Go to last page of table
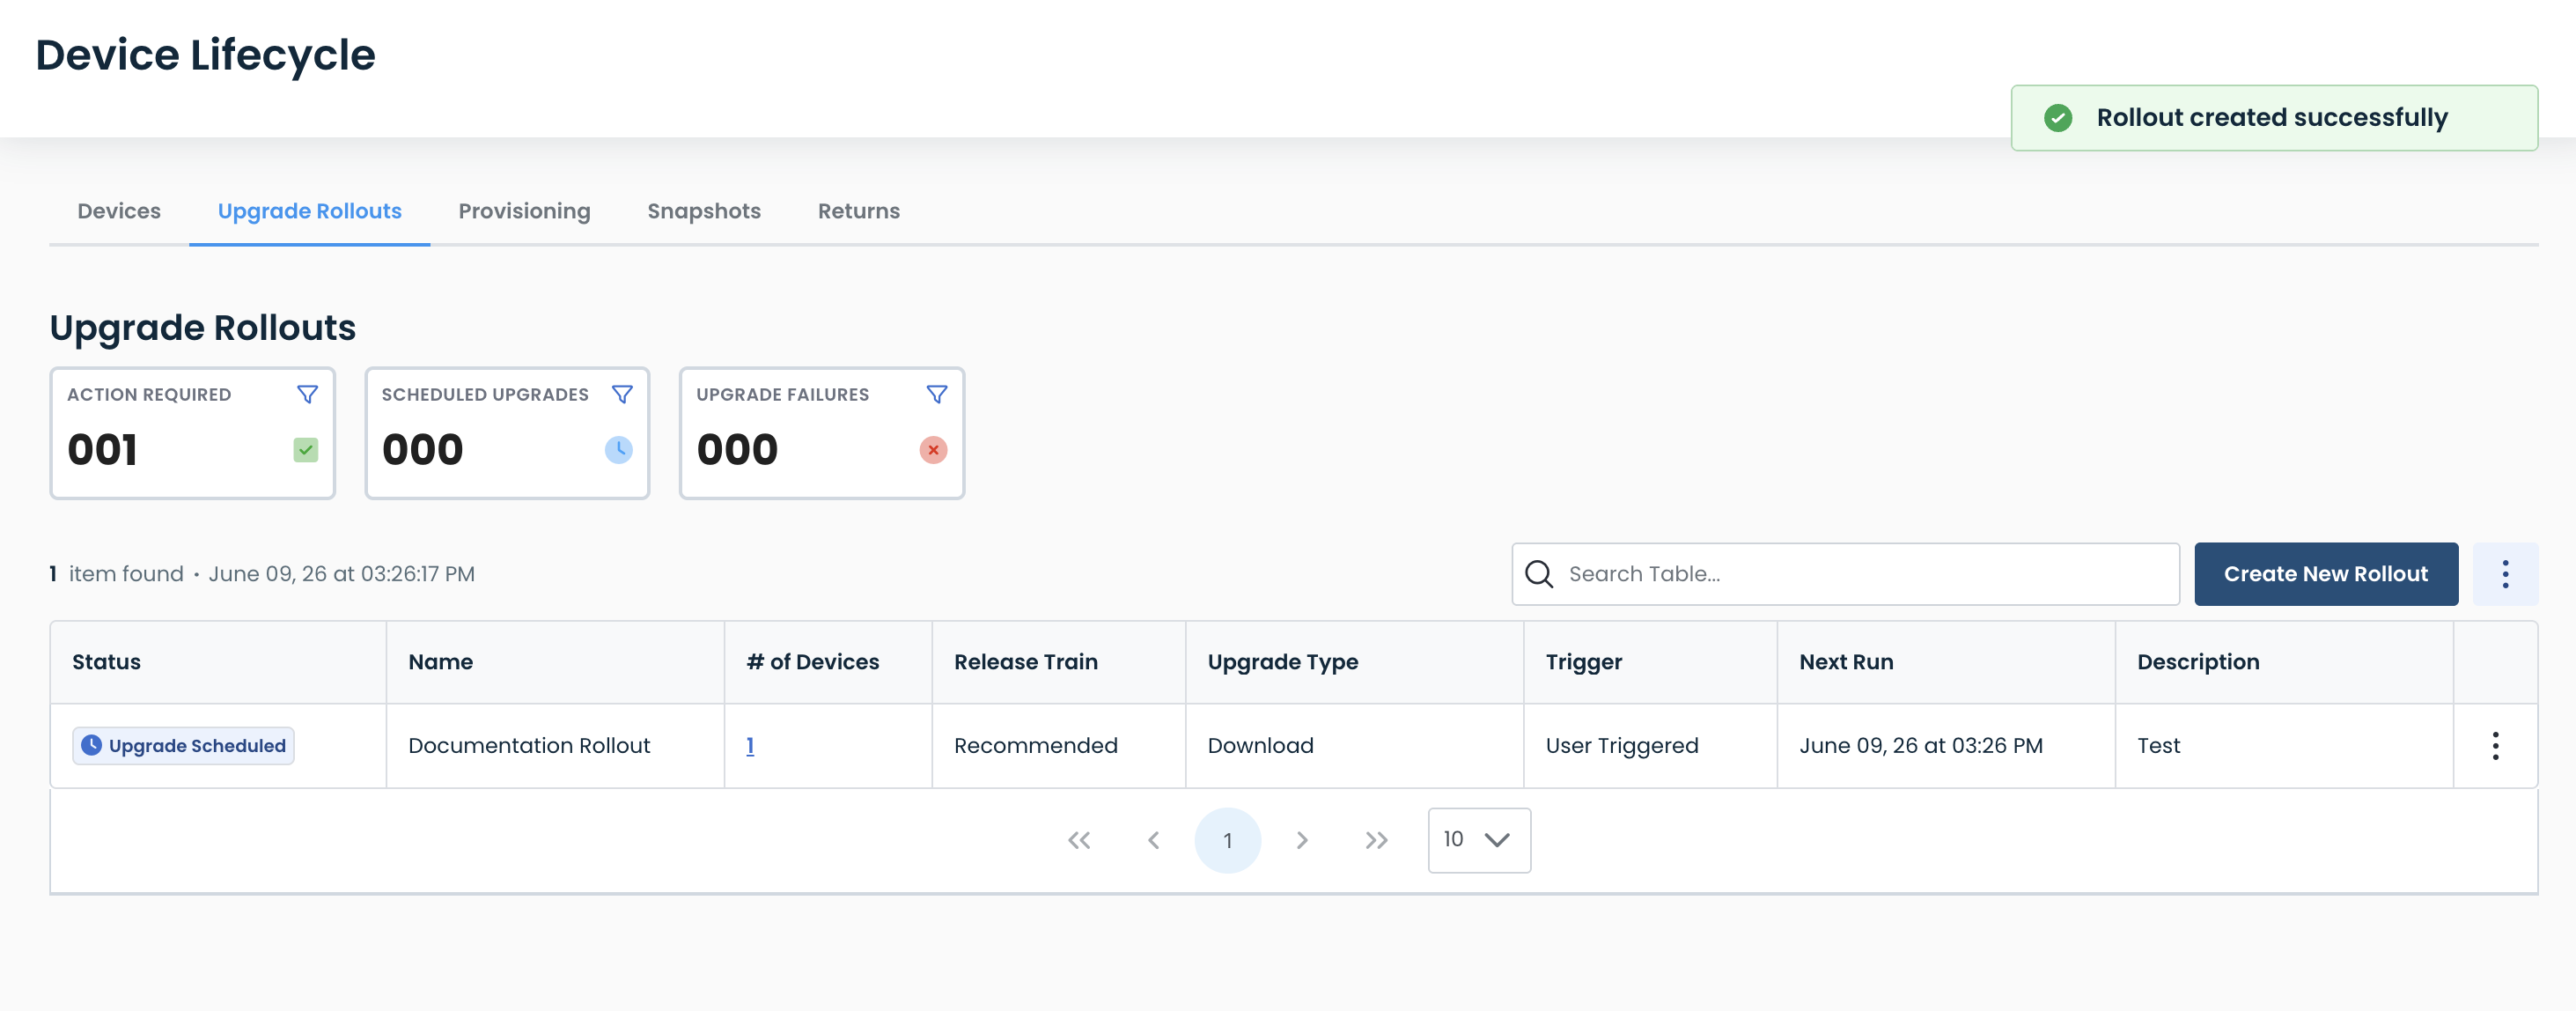This screenshot has width=2576, height=1011. [x=1376, y=840]
